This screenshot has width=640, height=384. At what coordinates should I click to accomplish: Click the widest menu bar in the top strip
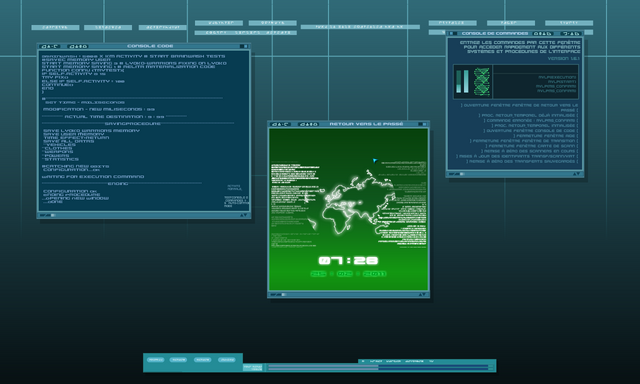coord(360,27)
